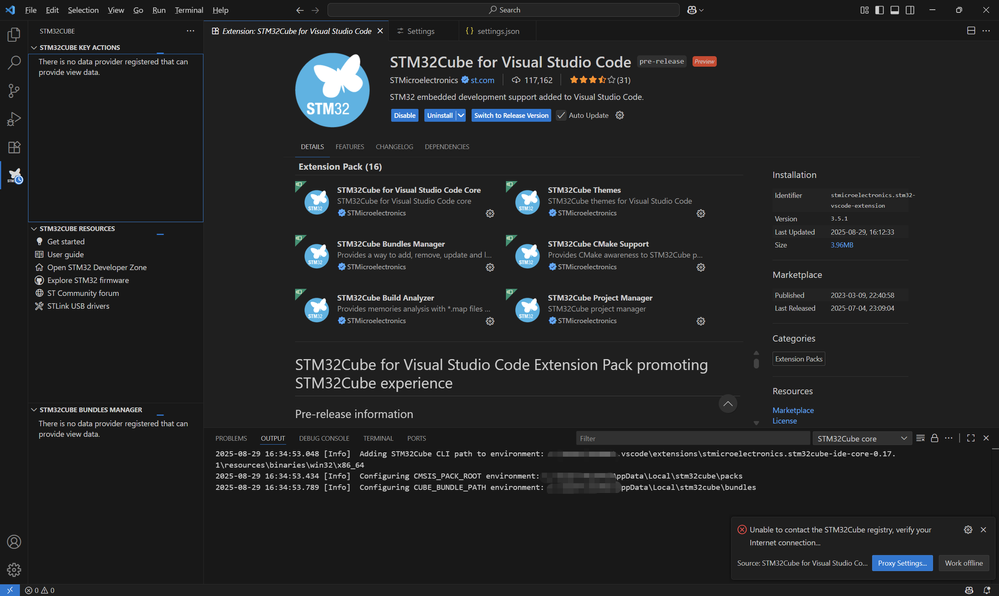The height and width of the screenshot is (596, 999).
Task: Open the Extensions view
Action: point(13,147)
